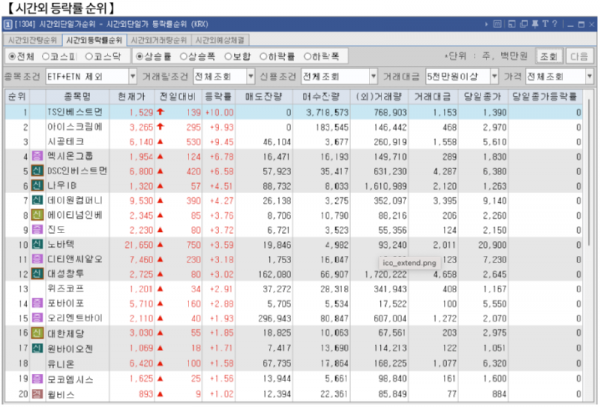
Task: Click the green badge icon beside 데이원컴퍼니
Action: point(37,200)
